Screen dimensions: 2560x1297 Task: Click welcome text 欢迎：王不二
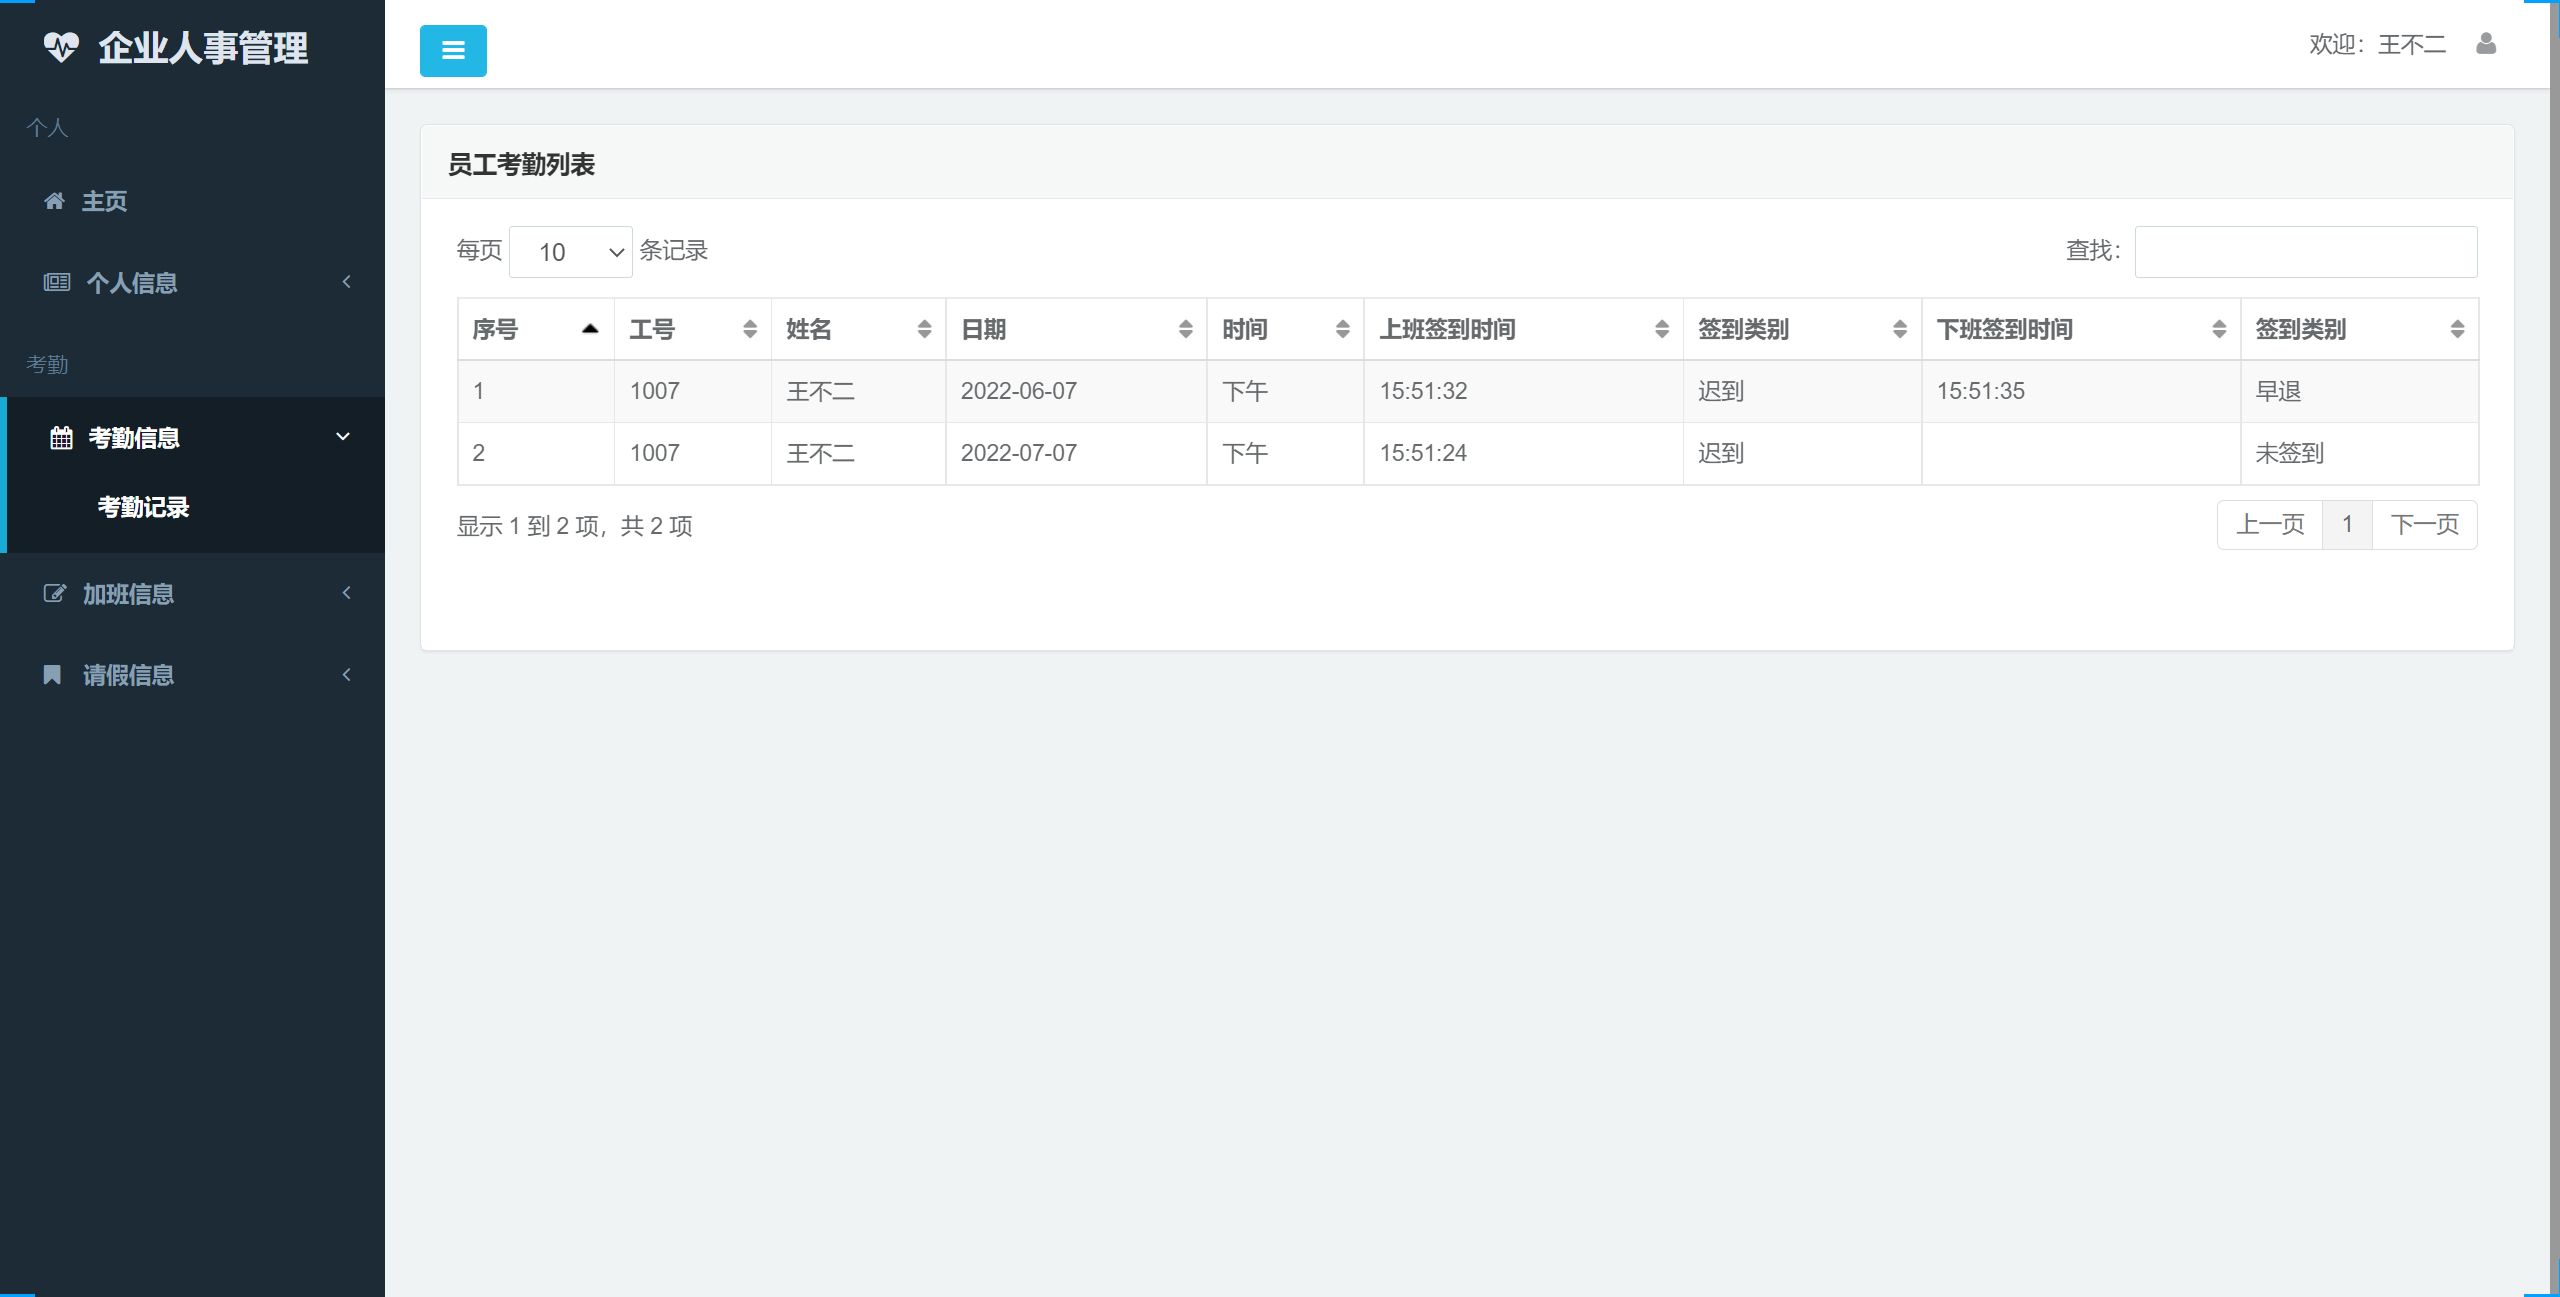tap(2378, 45)
